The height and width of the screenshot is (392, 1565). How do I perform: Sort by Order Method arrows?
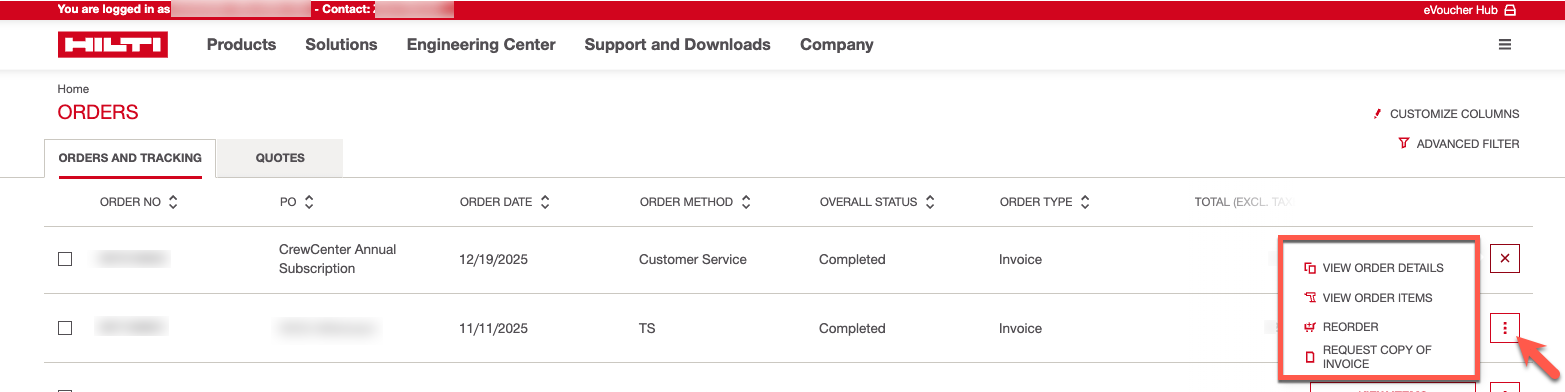[746, 202]
